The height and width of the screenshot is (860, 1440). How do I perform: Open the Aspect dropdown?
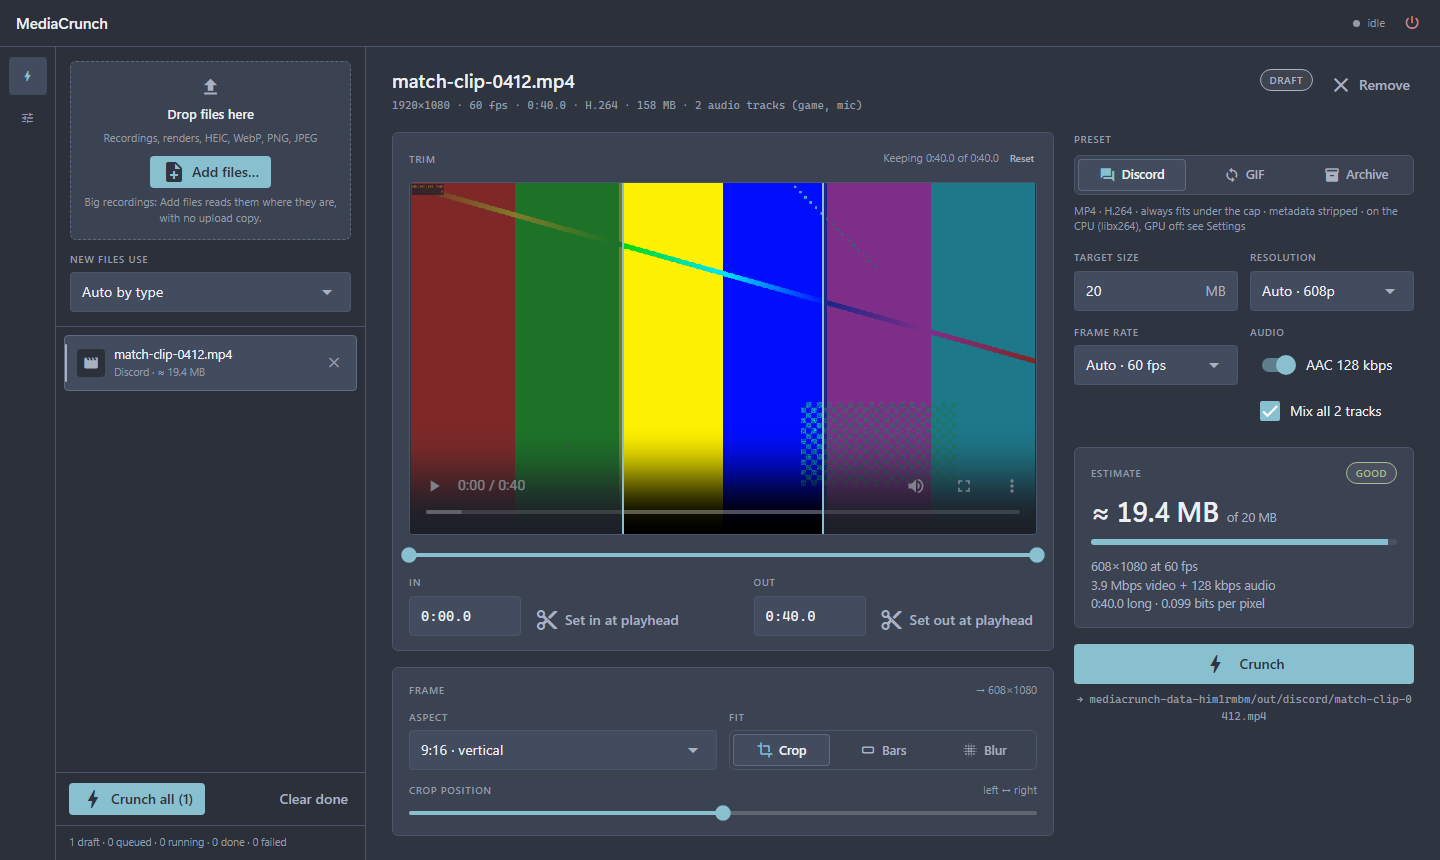[563, 750]
